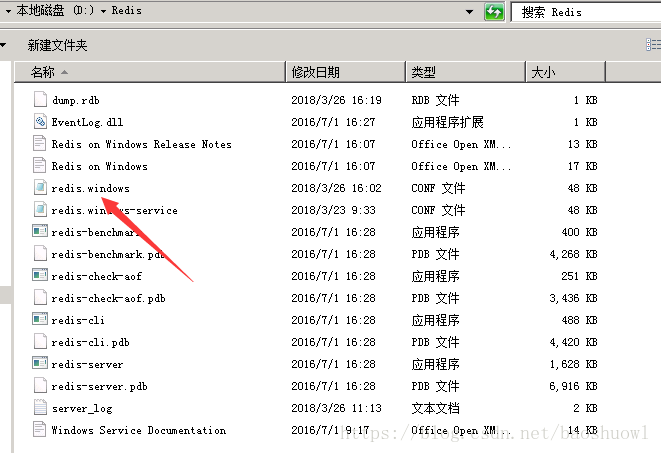Click the dump.rdb file icon
Image resolution: width=661 pixels, height=453 pixels.
tap(40, 99)
